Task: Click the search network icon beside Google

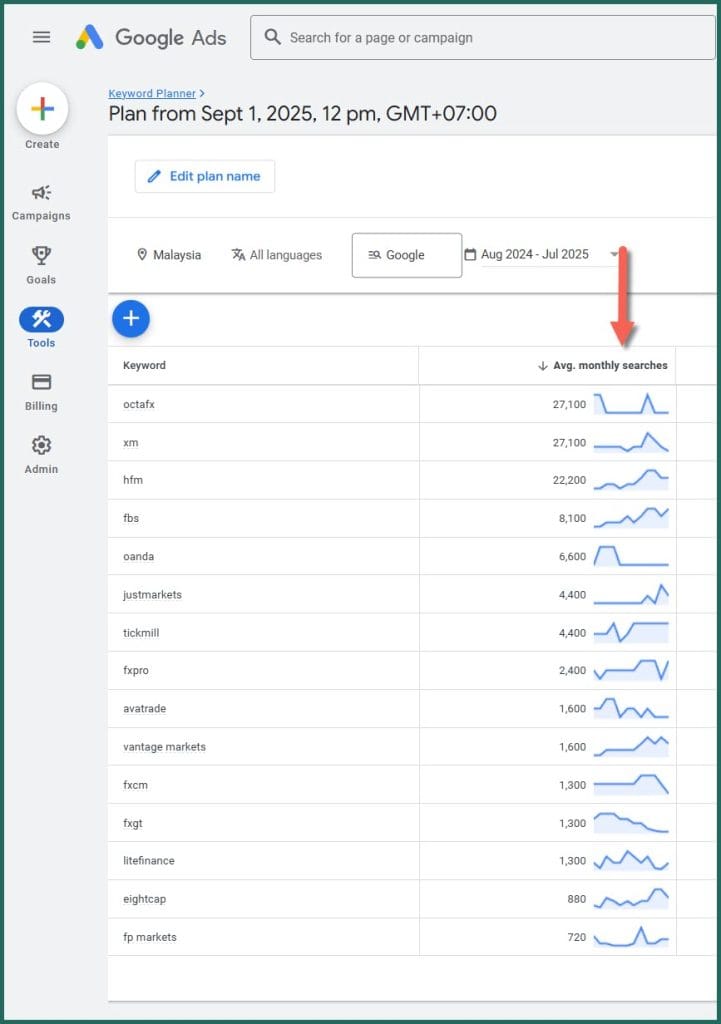Action: (x=374, y=255)
